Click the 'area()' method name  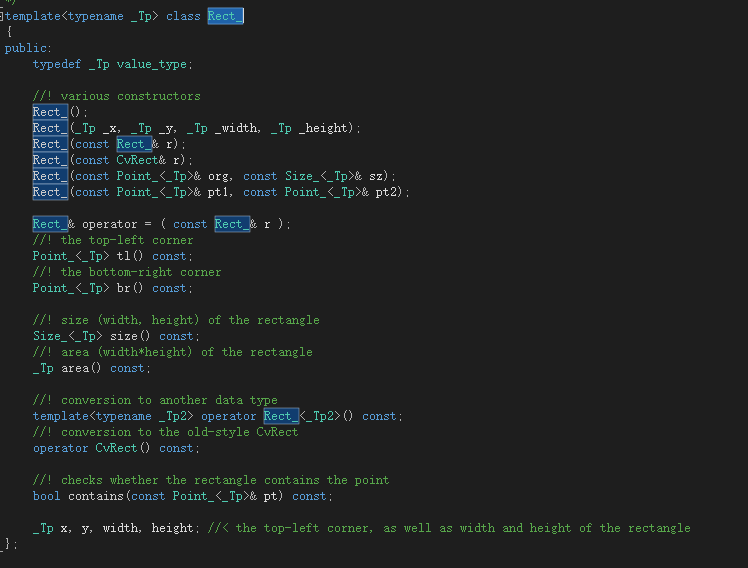coord(81,368)
